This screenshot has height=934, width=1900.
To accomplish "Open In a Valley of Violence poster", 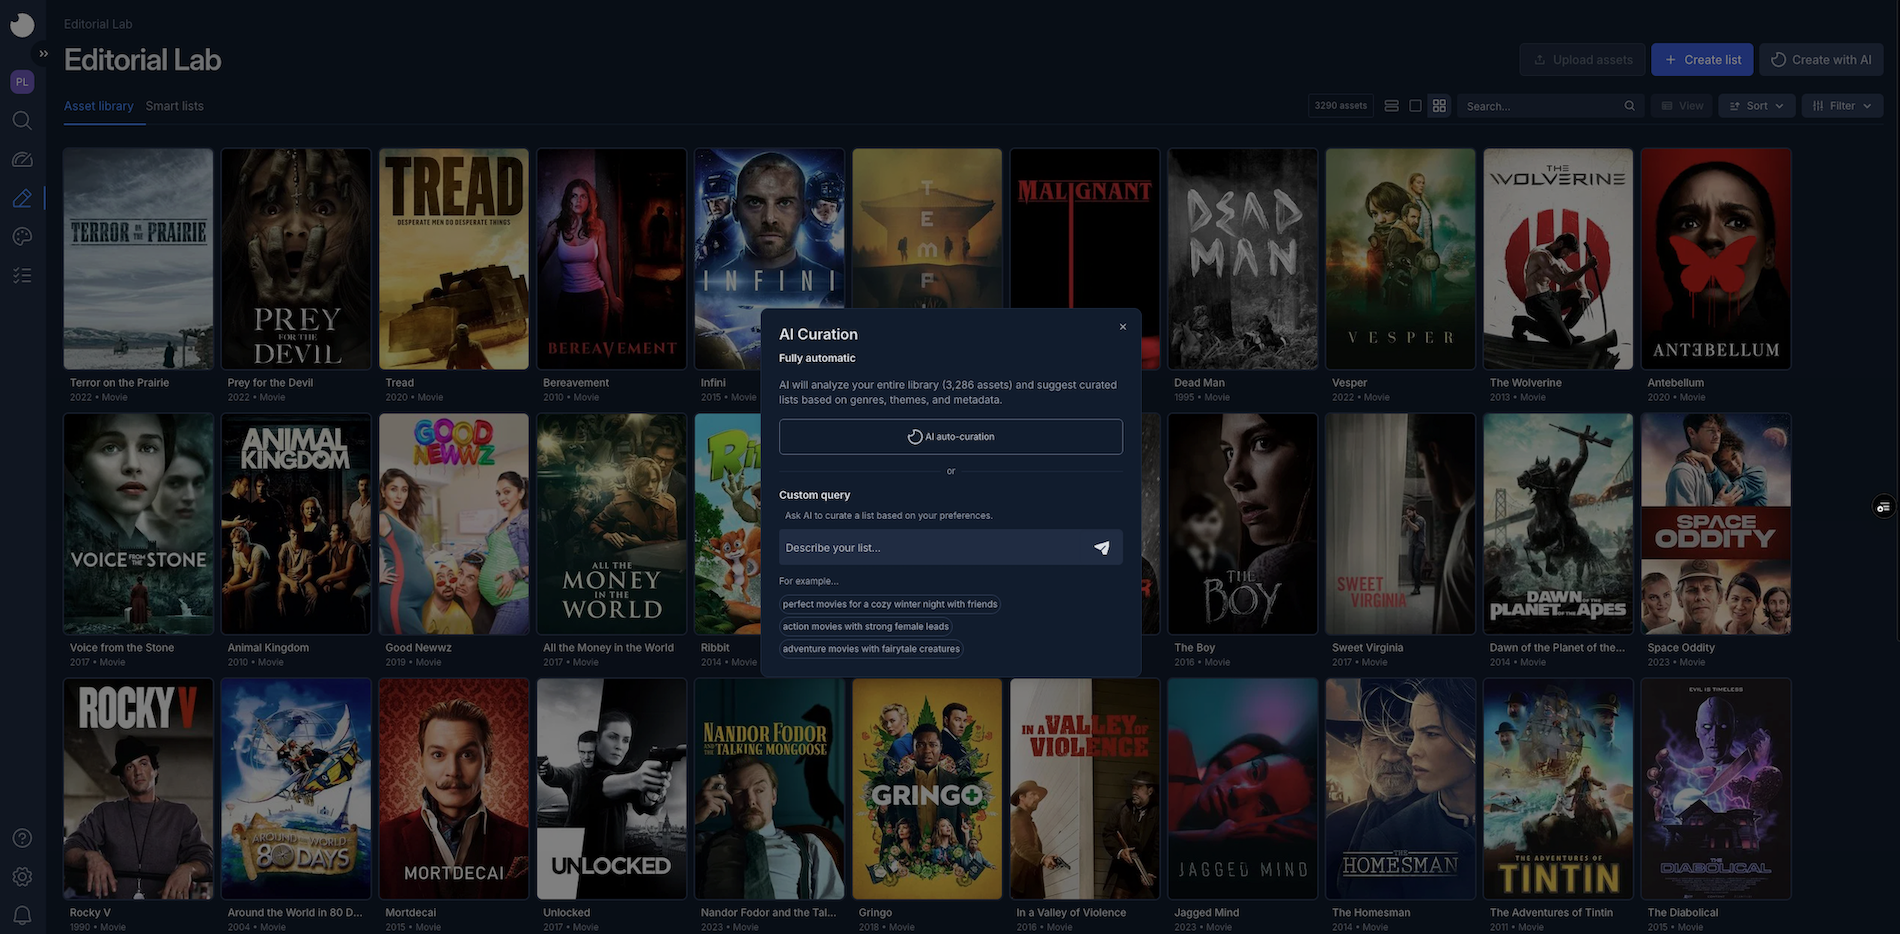I will click(1085, 789).
